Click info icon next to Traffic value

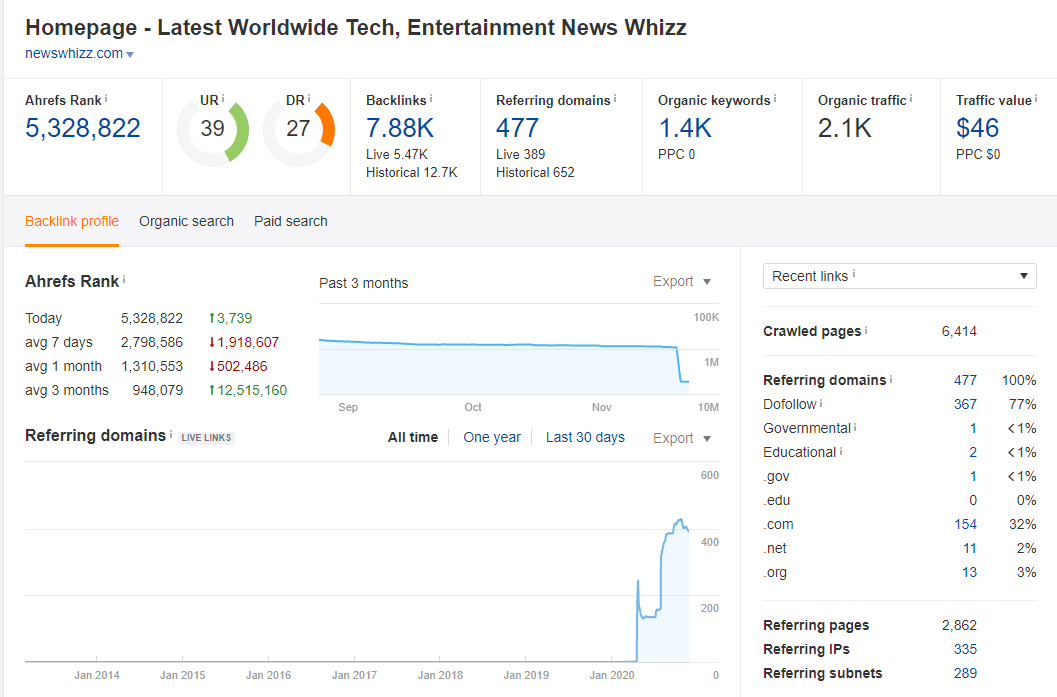(x=1036, y=100)
